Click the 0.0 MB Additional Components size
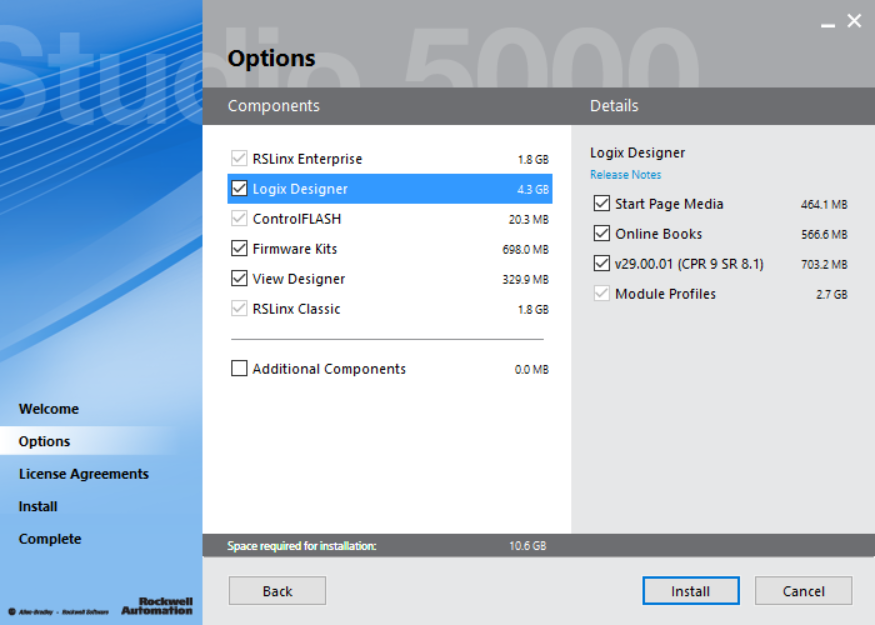This screenshot has height=625, width=875. point(532,369)
